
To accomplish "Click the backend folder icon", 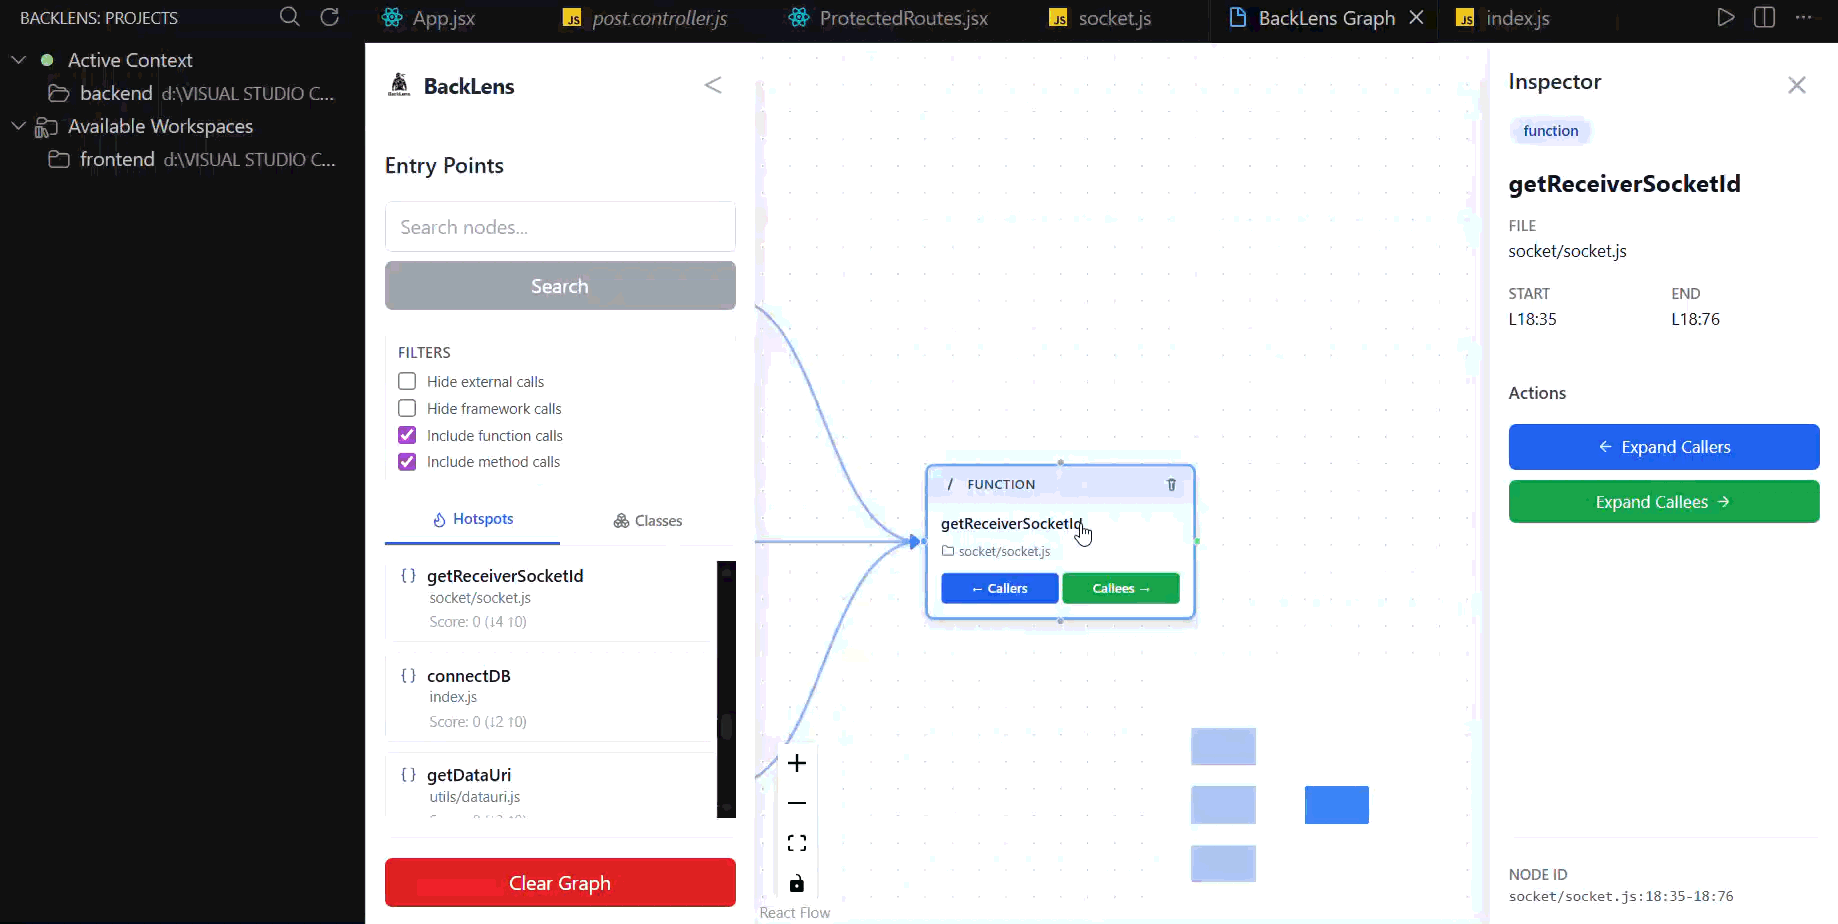I will click(59, 93).
